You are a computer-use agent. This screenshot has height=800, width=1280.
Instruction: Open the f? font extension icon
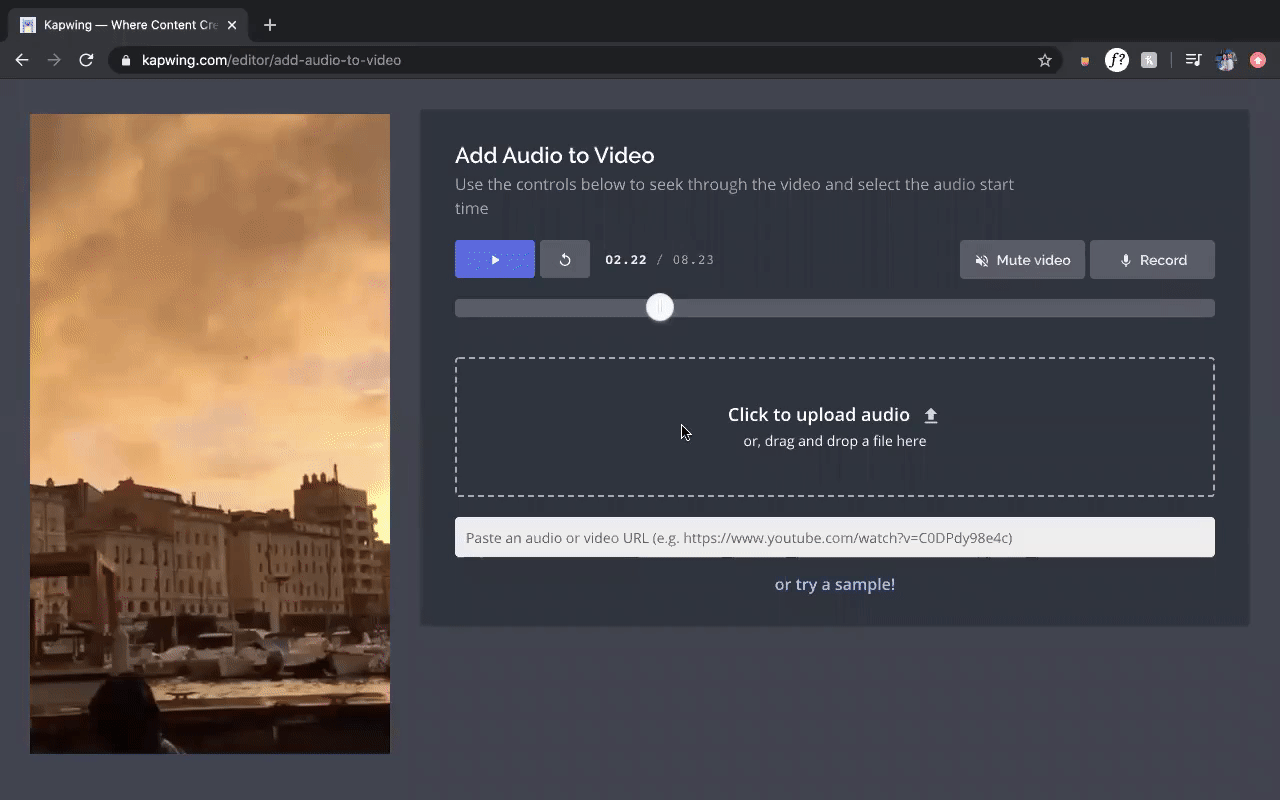tap(1116, 60)
